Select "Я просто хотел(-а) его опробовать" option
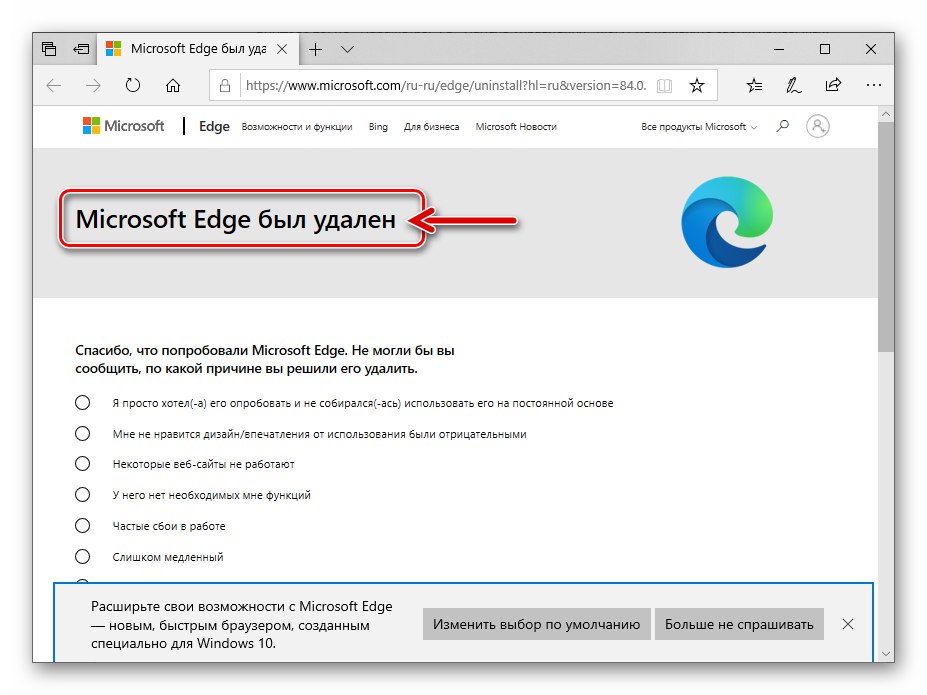927x695 pixels. pos(83,402)
